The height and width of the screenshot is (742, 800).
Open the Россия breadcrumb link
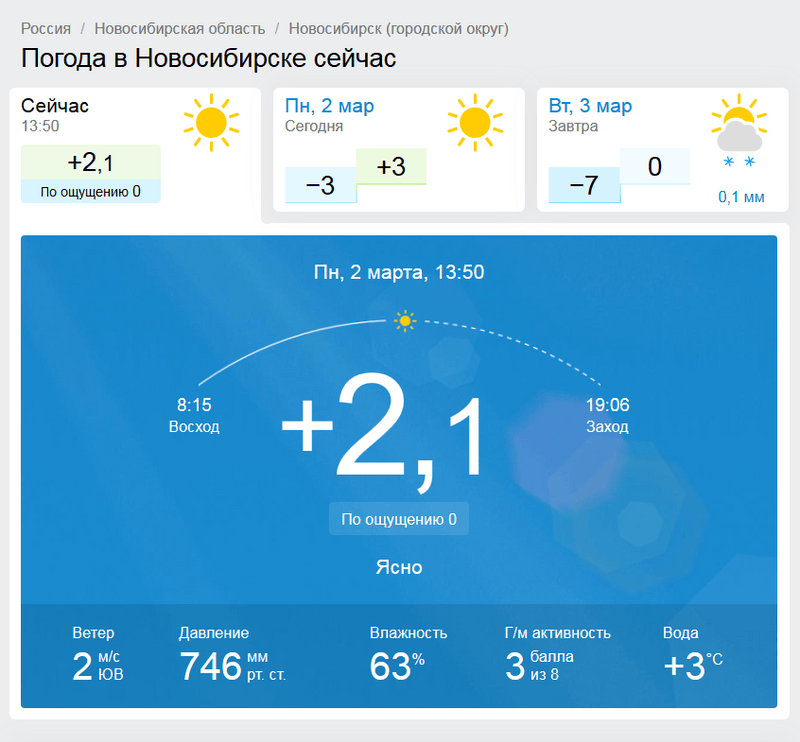45,29
